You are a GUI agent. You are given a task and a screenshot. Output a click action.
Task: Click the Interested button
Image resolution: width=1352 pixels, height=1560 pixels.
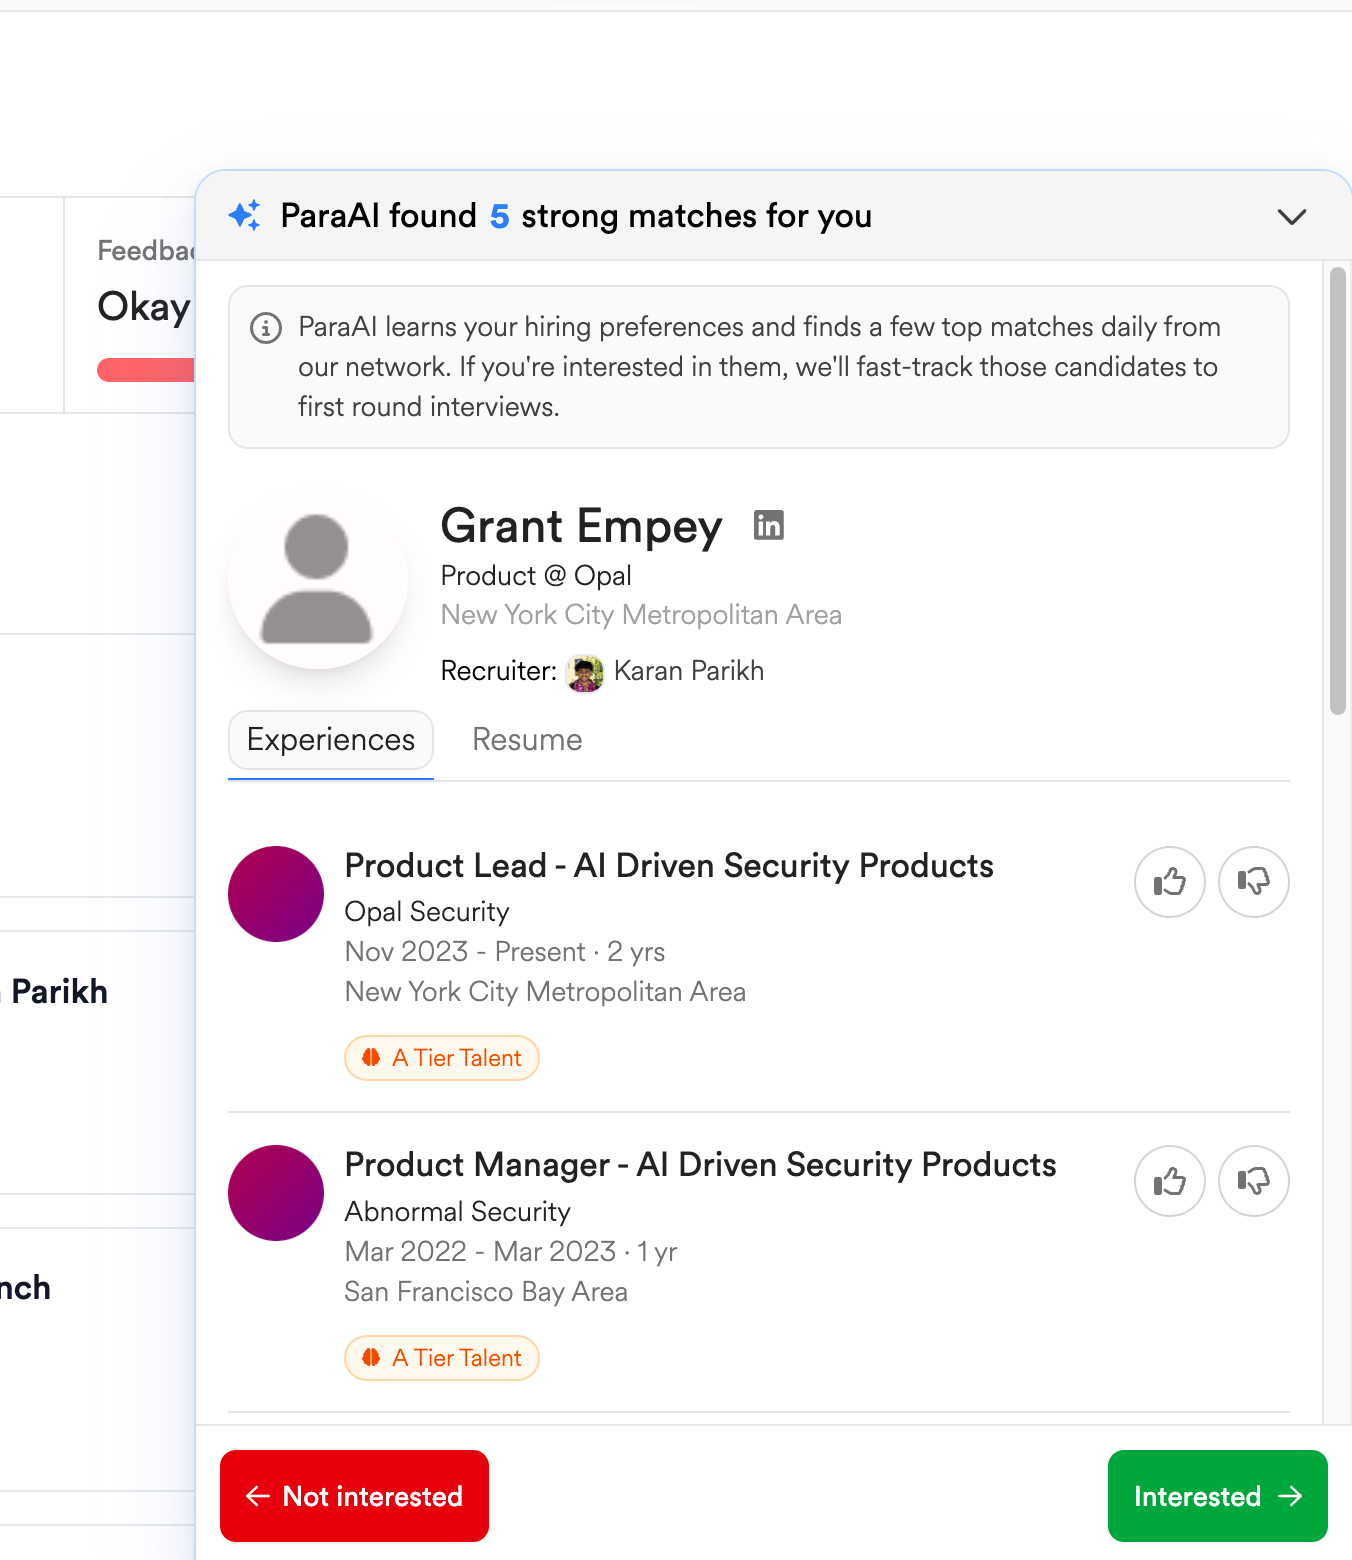(1218, 1496)
